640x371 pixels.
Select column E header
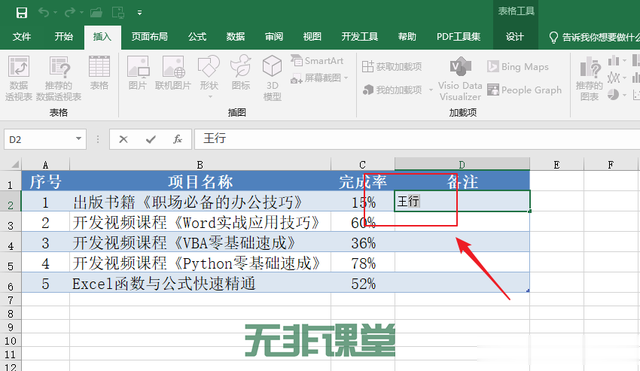557,164
